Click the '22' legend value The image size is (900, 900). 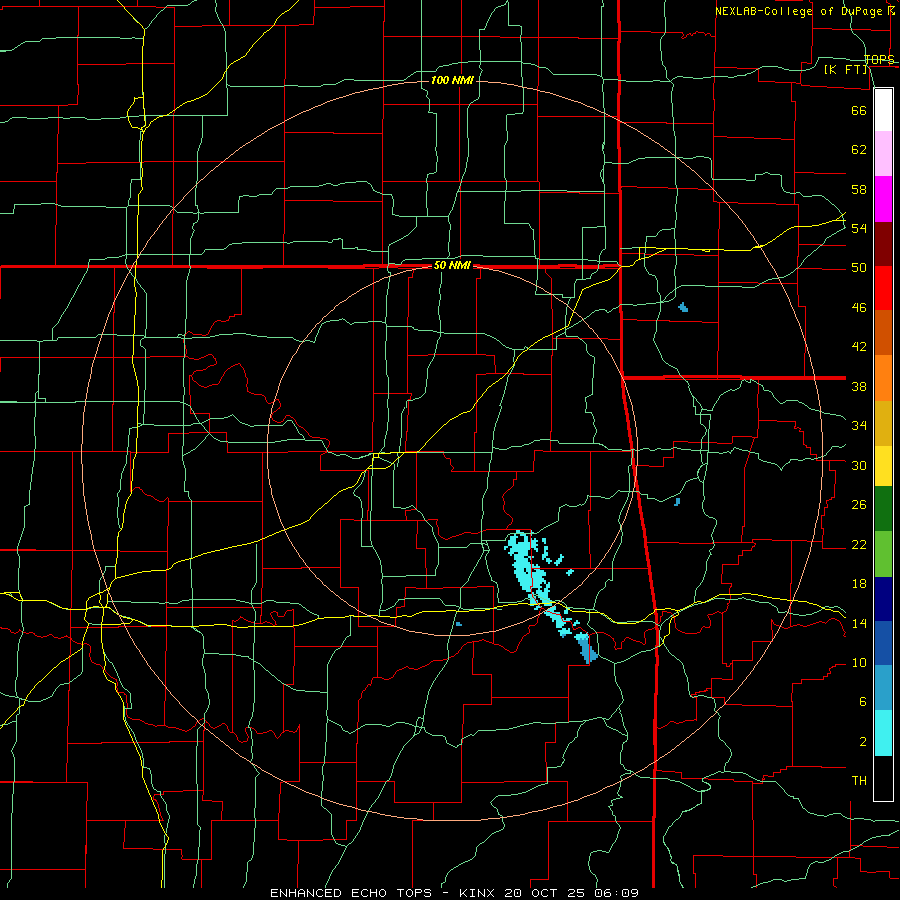coord(859,545)
